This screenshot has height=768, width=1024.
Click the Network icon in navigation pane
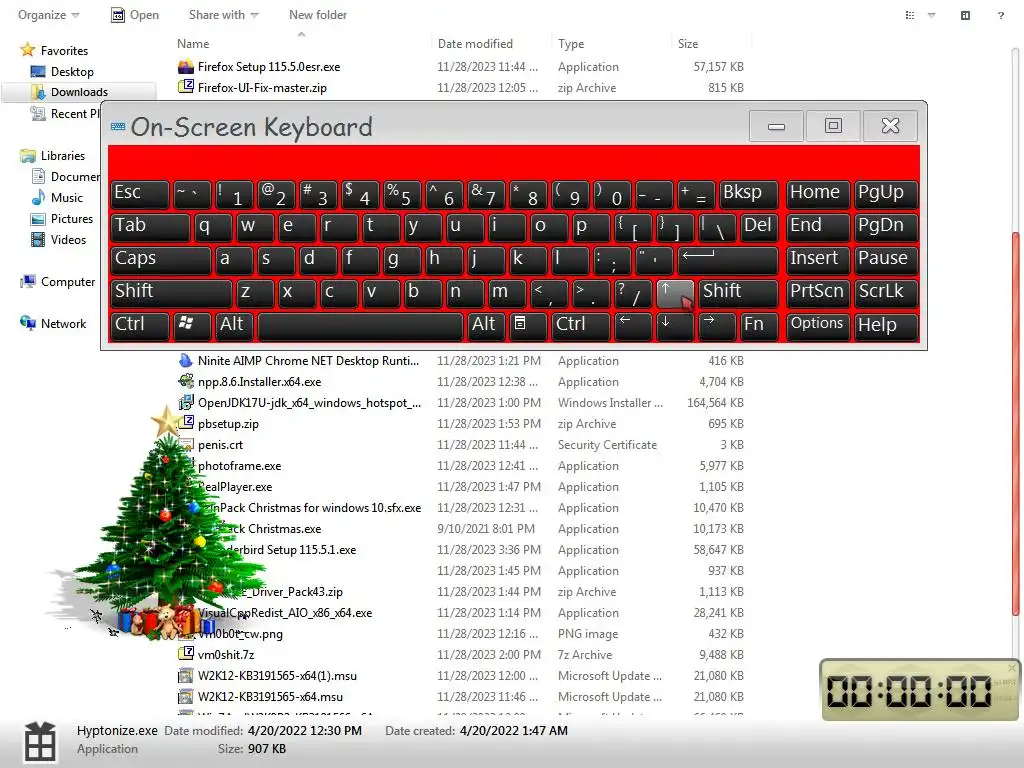click(27, 323)
